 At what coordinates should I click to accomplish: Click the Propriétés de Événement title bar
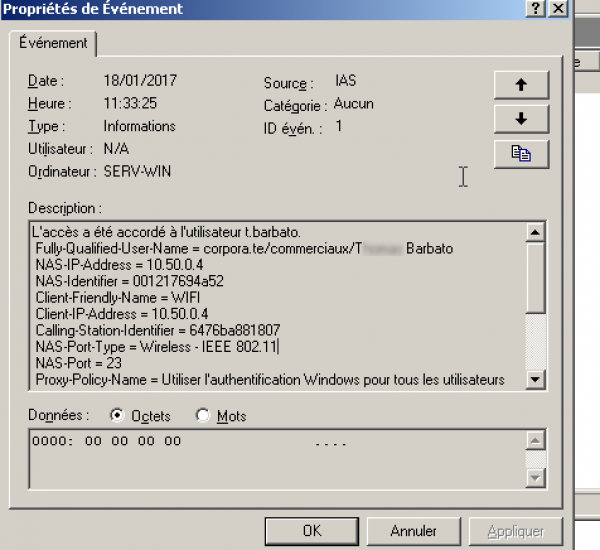point(250,8)
